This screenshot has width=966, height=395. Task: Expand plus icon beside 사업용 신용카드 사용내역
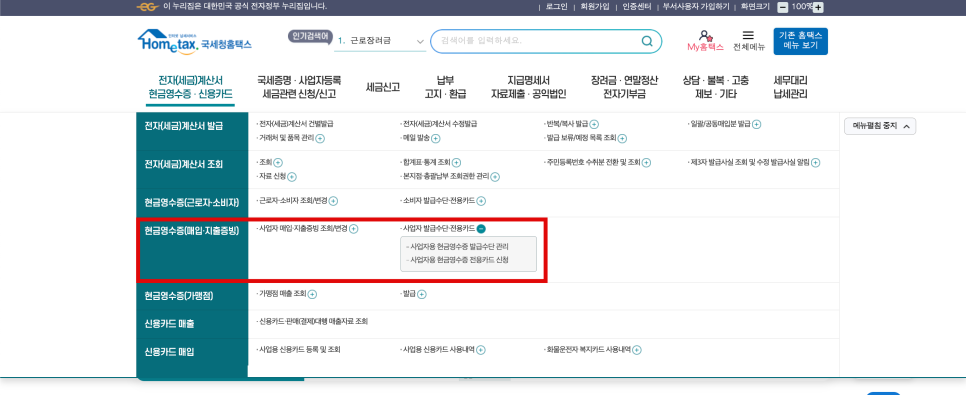pyautogui.click(x=481, y=350)
